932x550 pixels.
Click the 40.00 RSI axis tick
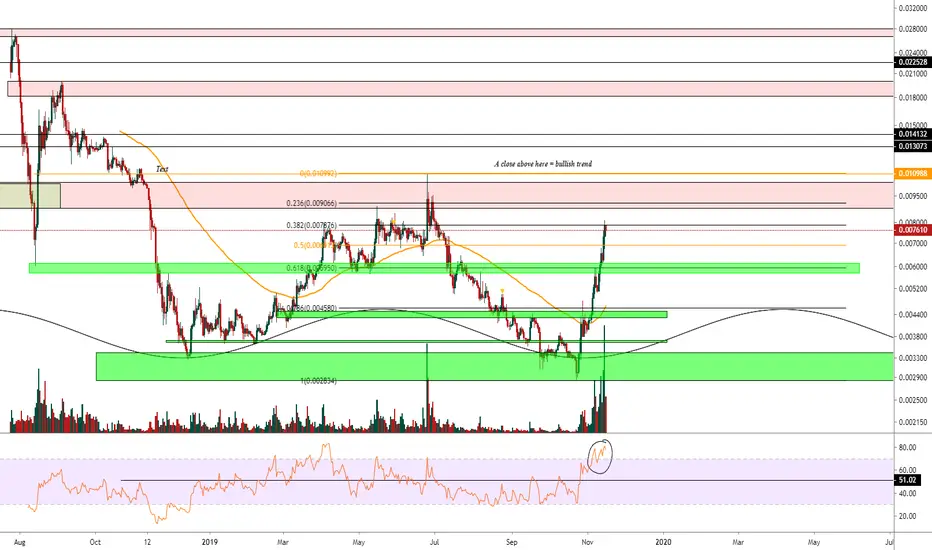coord(907,494)
